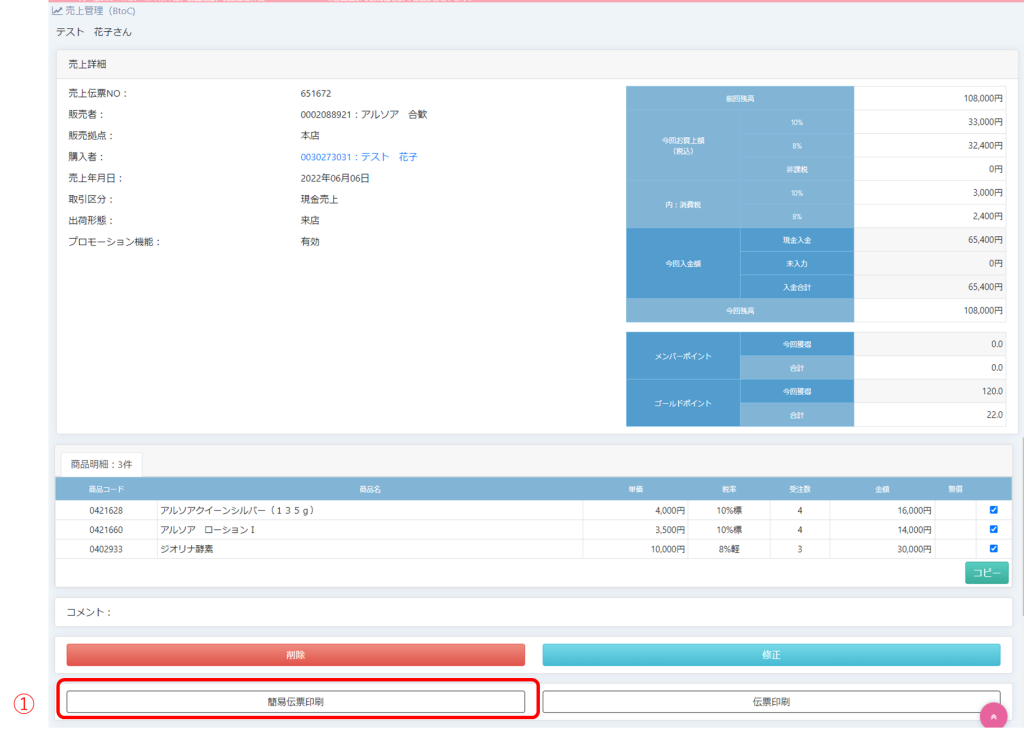Click the blue 修正 button

(x=771, y=655)
